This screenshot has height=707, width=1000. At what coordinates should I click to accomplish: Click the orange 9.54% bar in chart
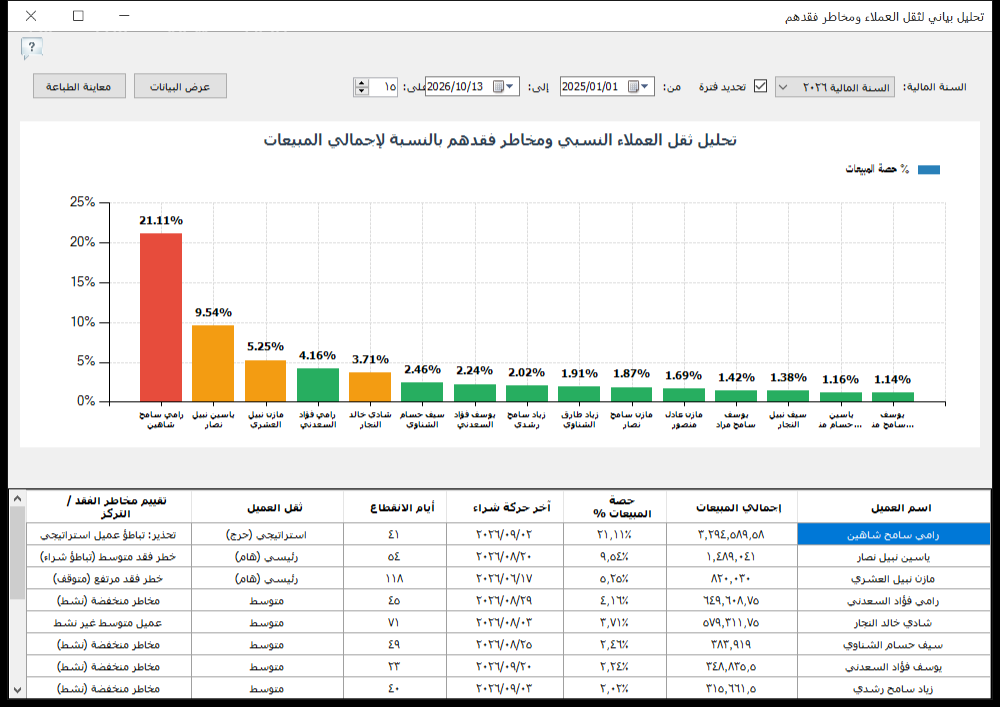(x=213, y=363)
